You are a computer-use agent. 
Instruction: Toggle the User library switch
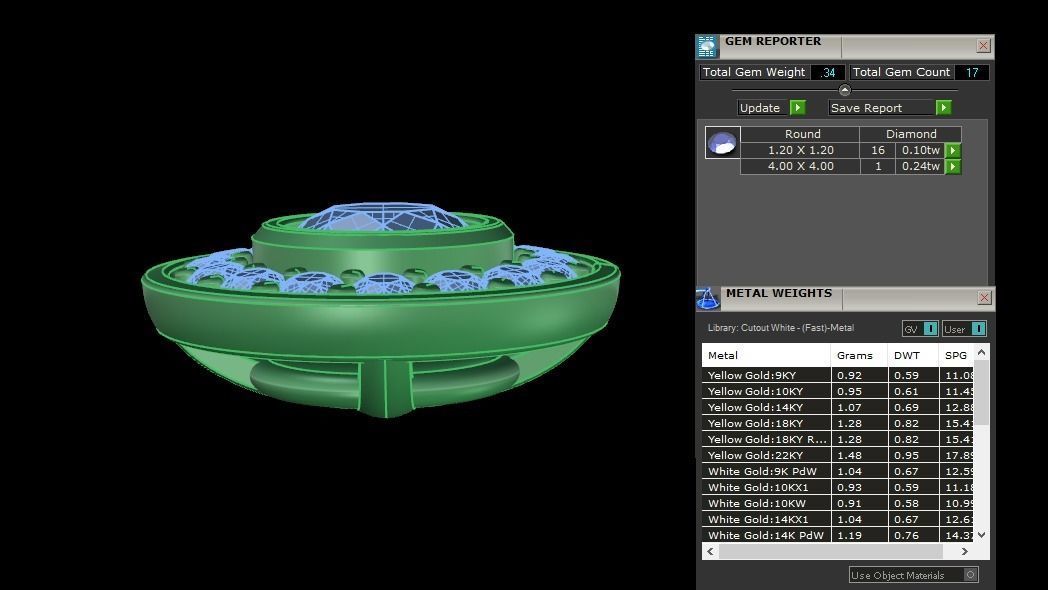[x=978, y=329]
